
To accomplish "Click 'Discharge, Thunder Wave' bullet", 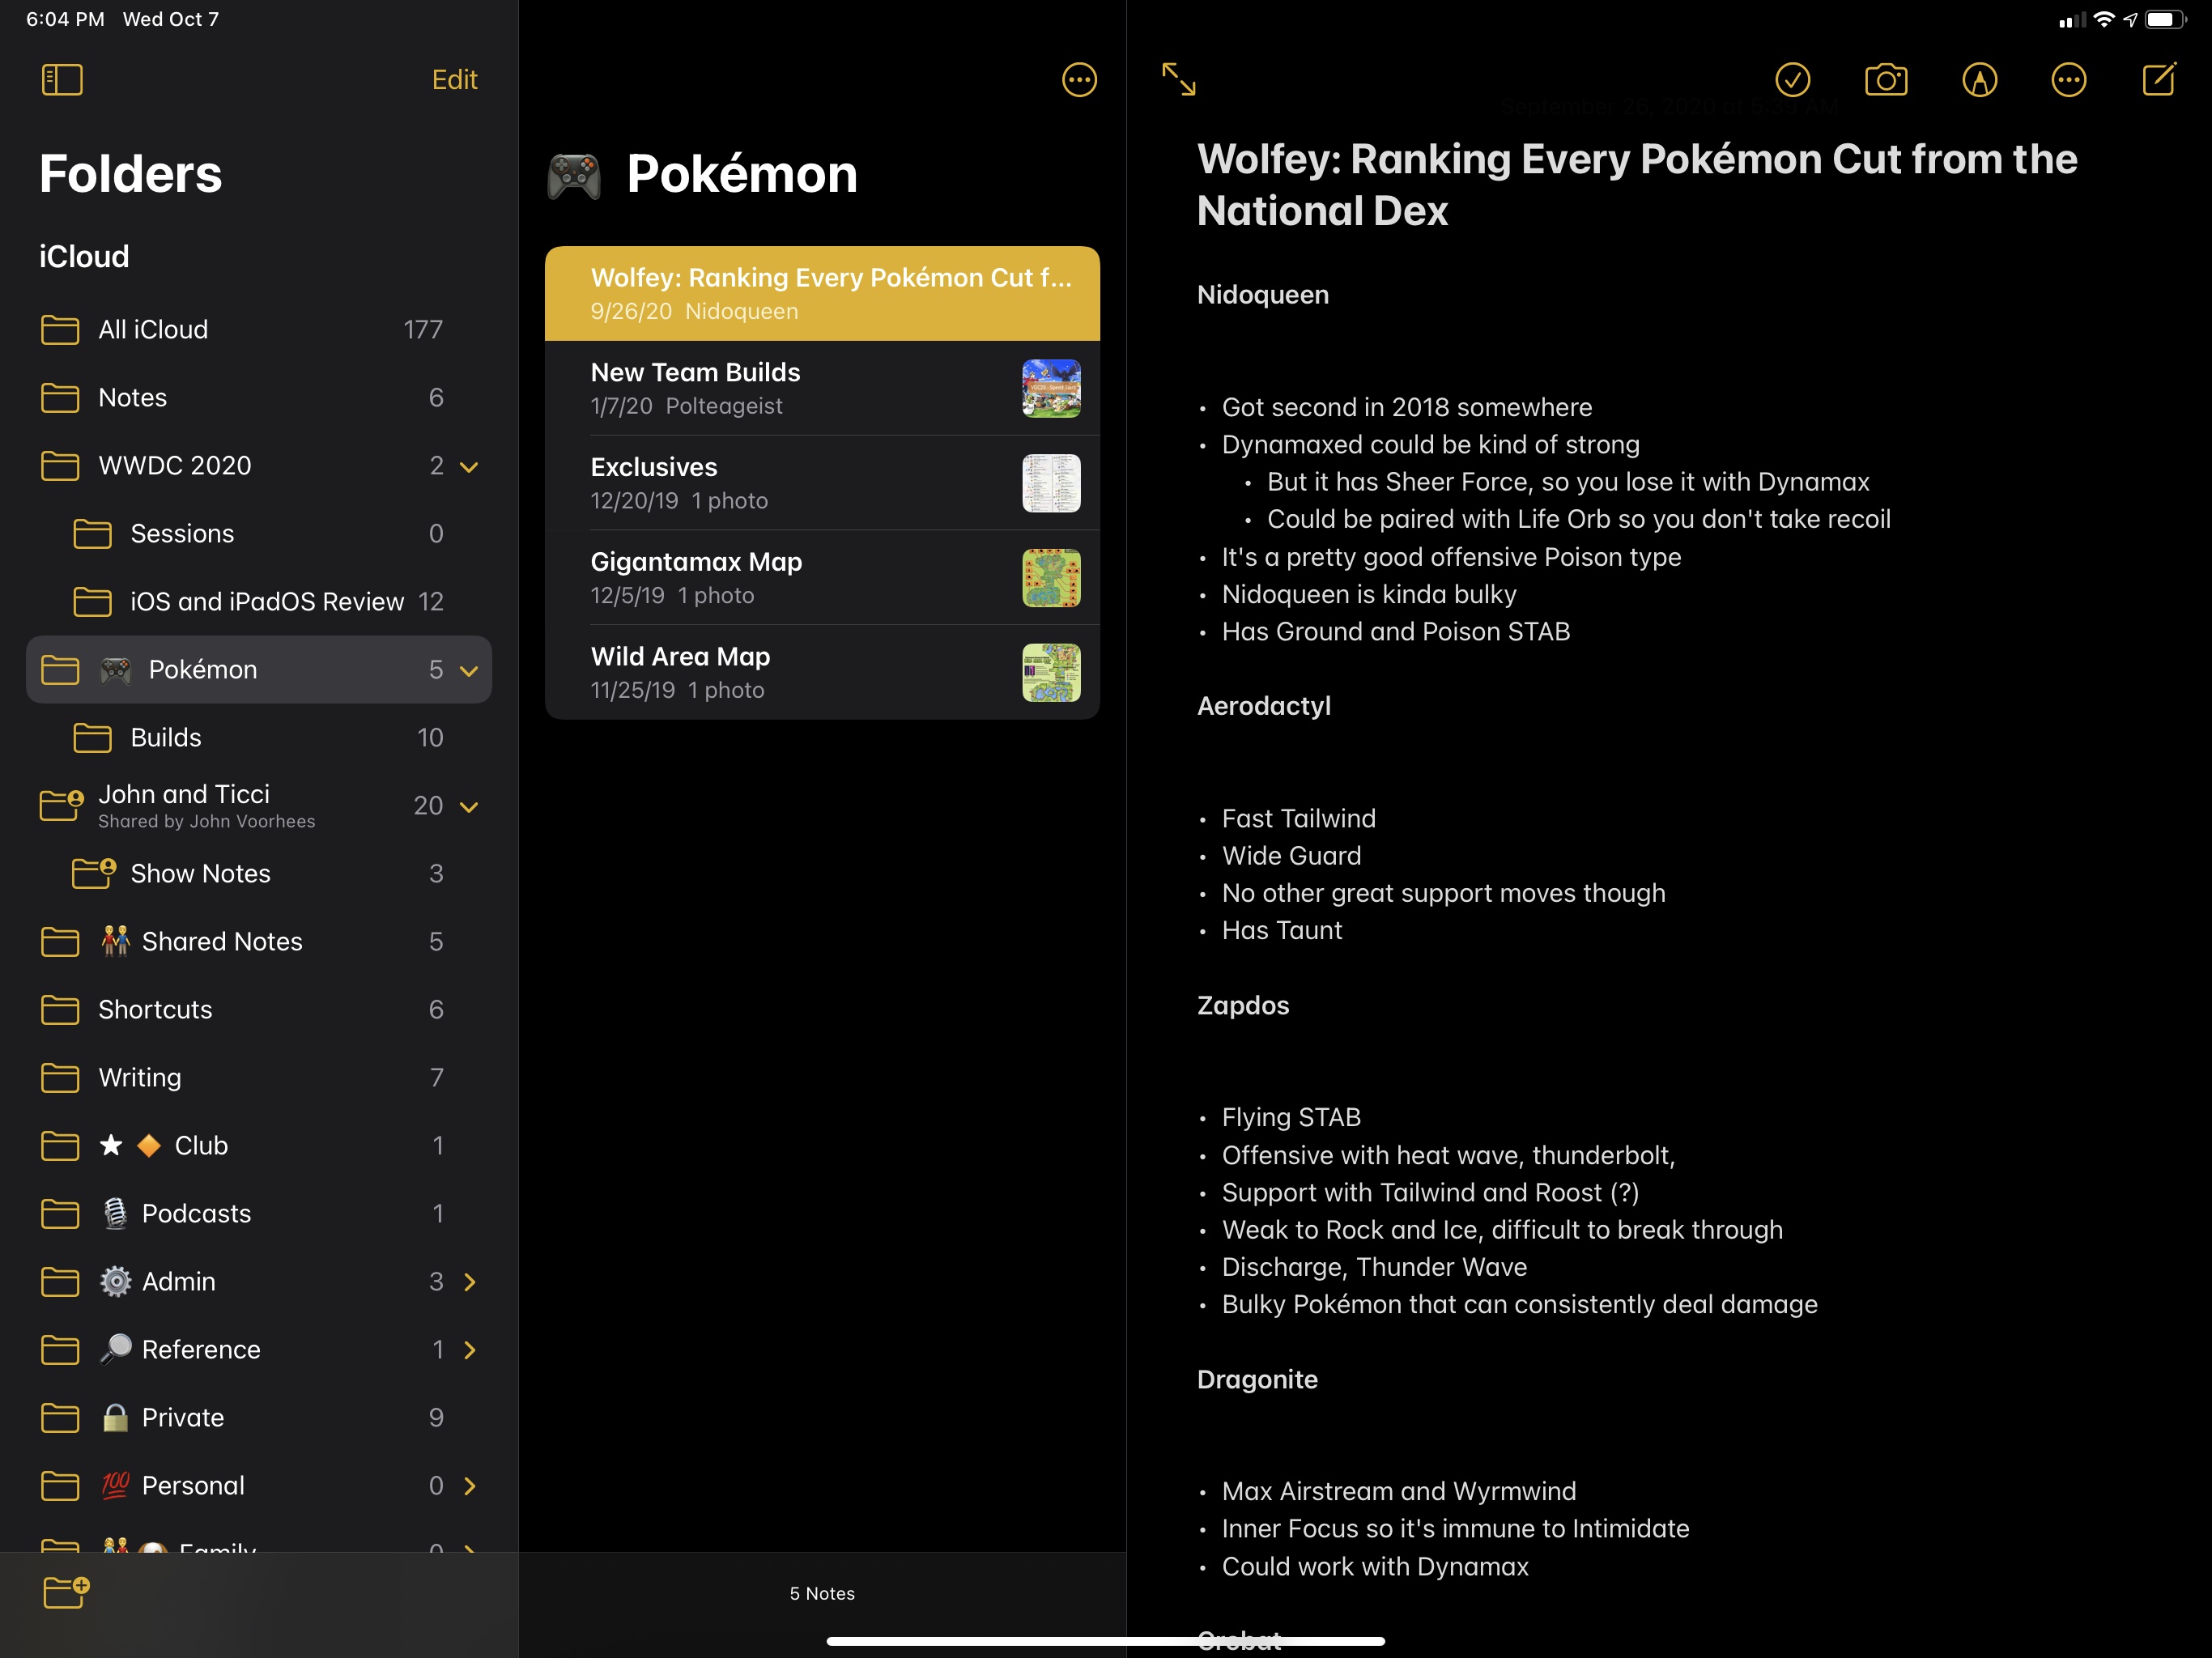I will coord(1374,1267).
